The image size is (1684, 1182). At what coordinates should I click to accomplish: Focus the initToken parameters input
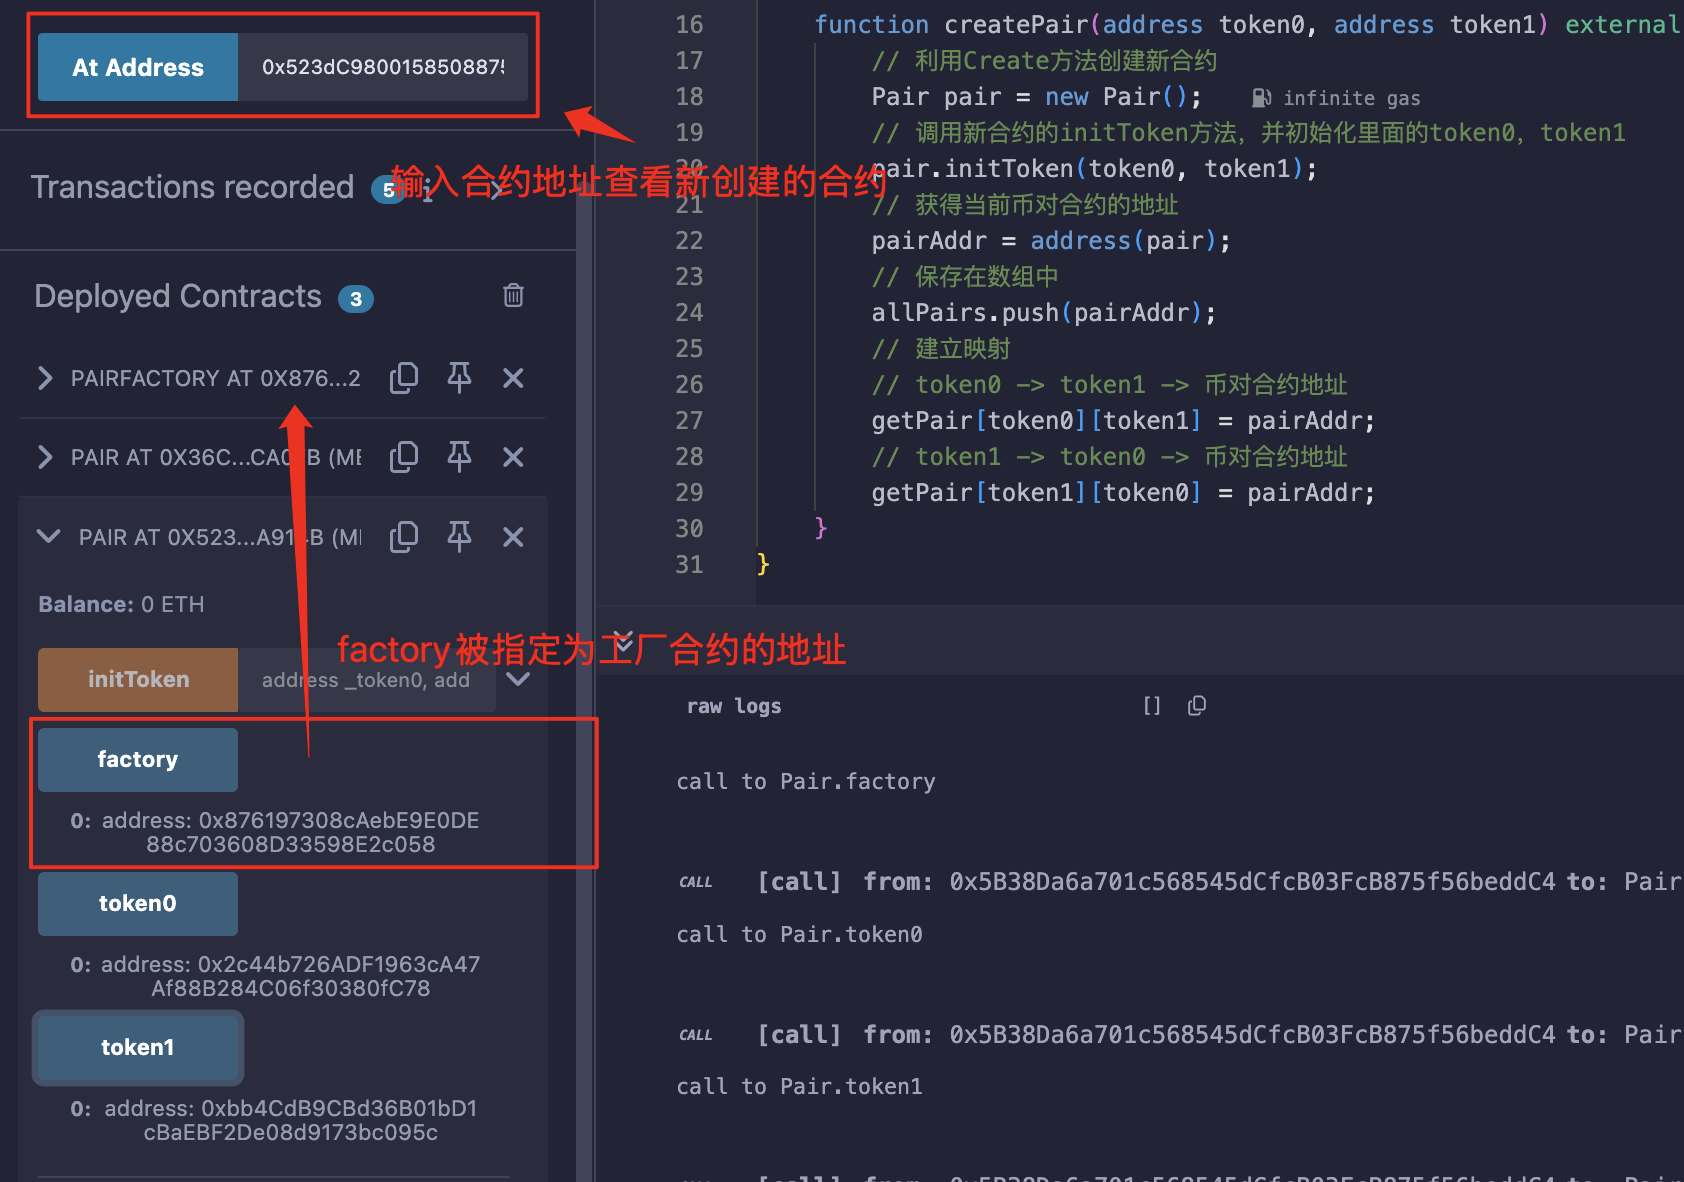[x=366, y=680]
